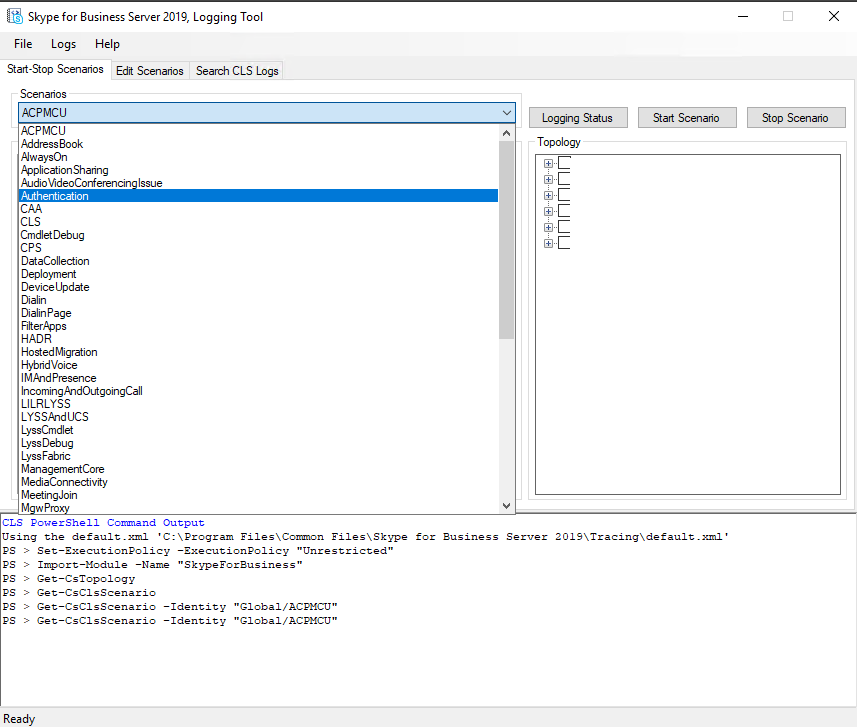This screenshot has width=857, height=727.
Task: Select the MeetingJoin scenario
Action: [259, 495]
